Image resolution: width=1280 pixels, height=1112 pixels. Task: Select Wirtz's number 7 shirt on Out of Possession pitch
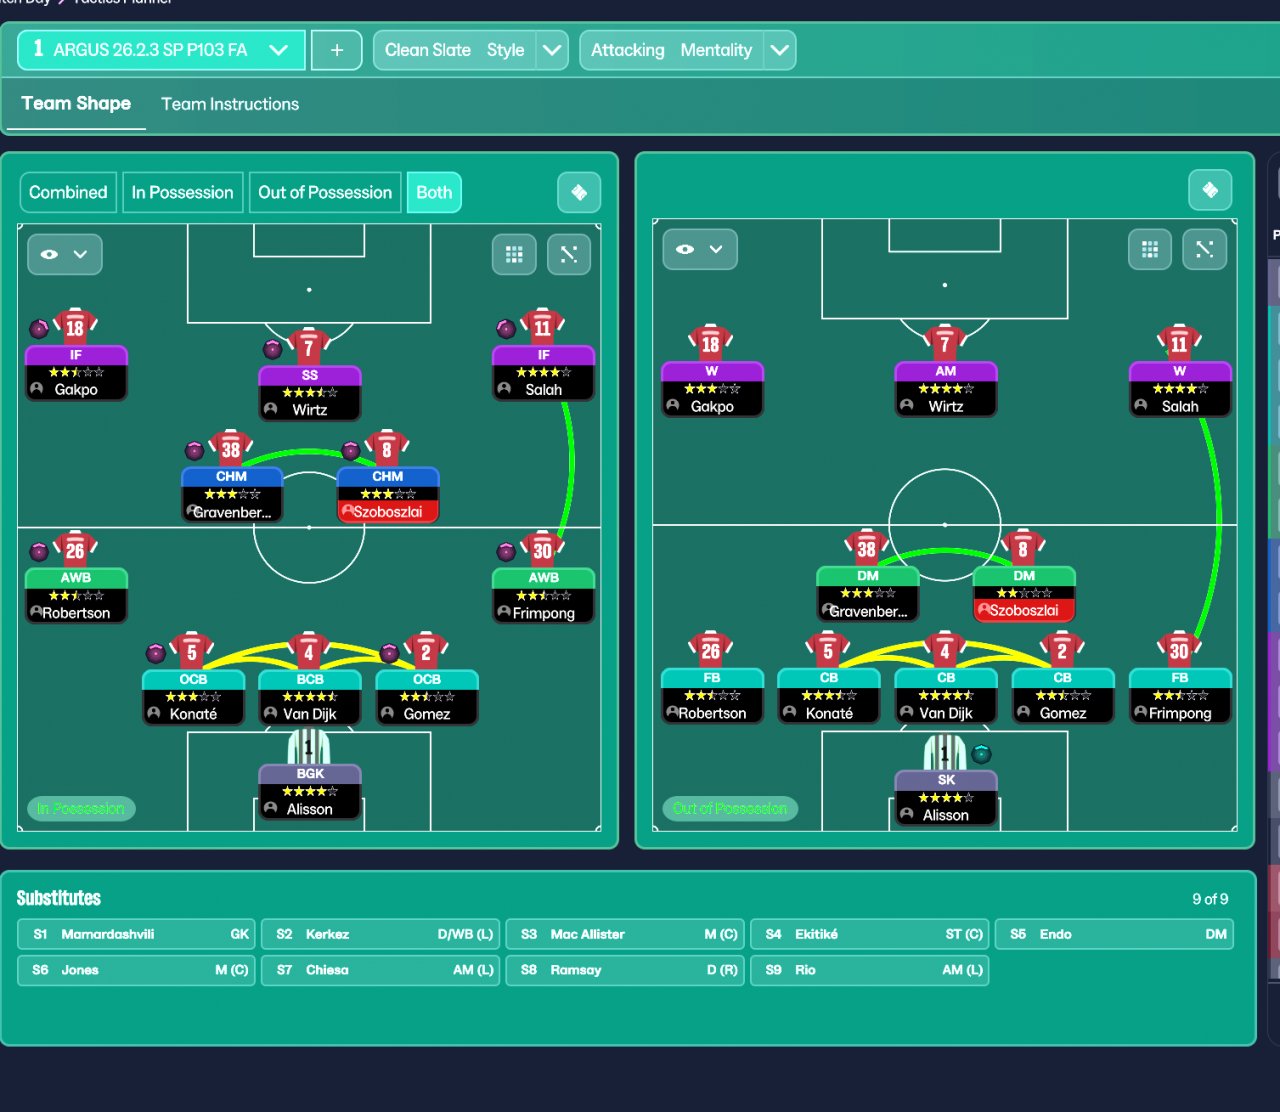(945, 343)
